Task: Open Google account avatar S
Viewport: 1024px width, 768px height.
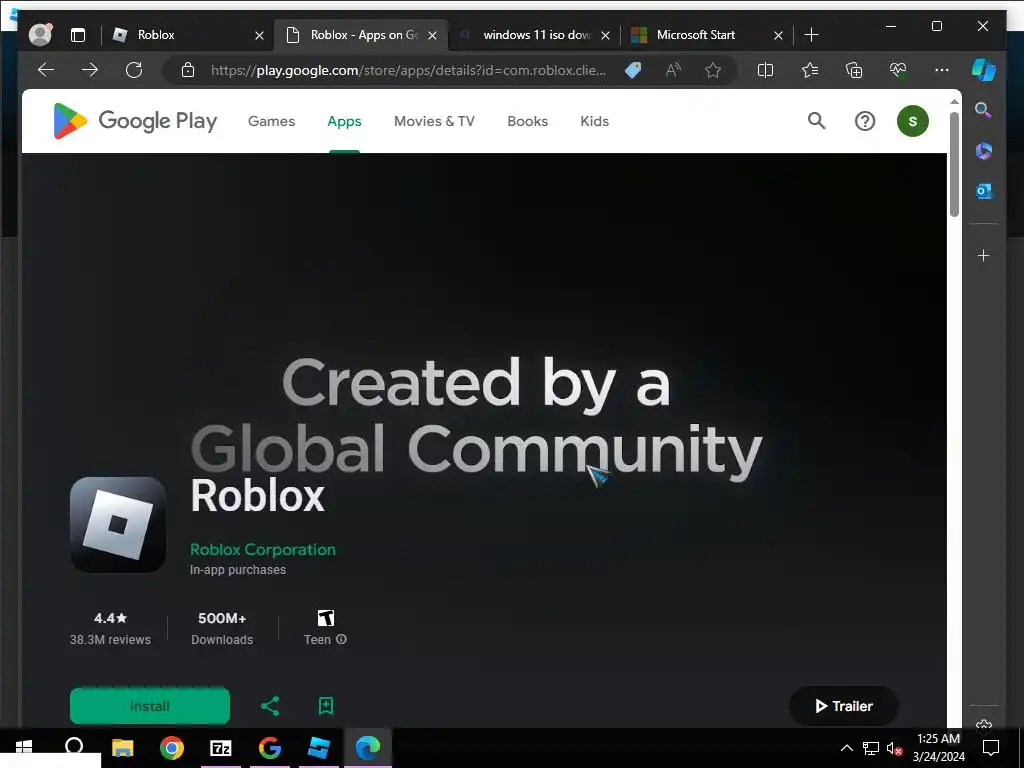Action: point(912,121)
